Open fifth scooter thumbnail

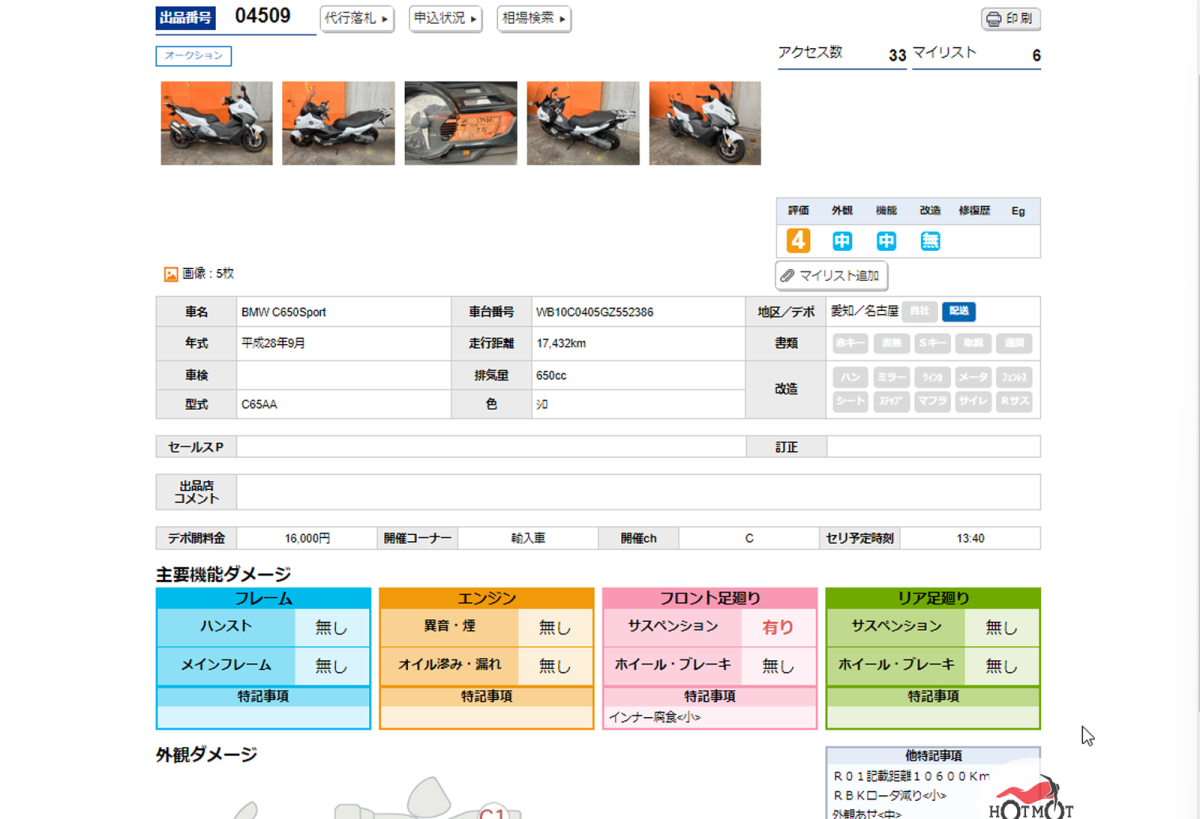coord(705,123)
